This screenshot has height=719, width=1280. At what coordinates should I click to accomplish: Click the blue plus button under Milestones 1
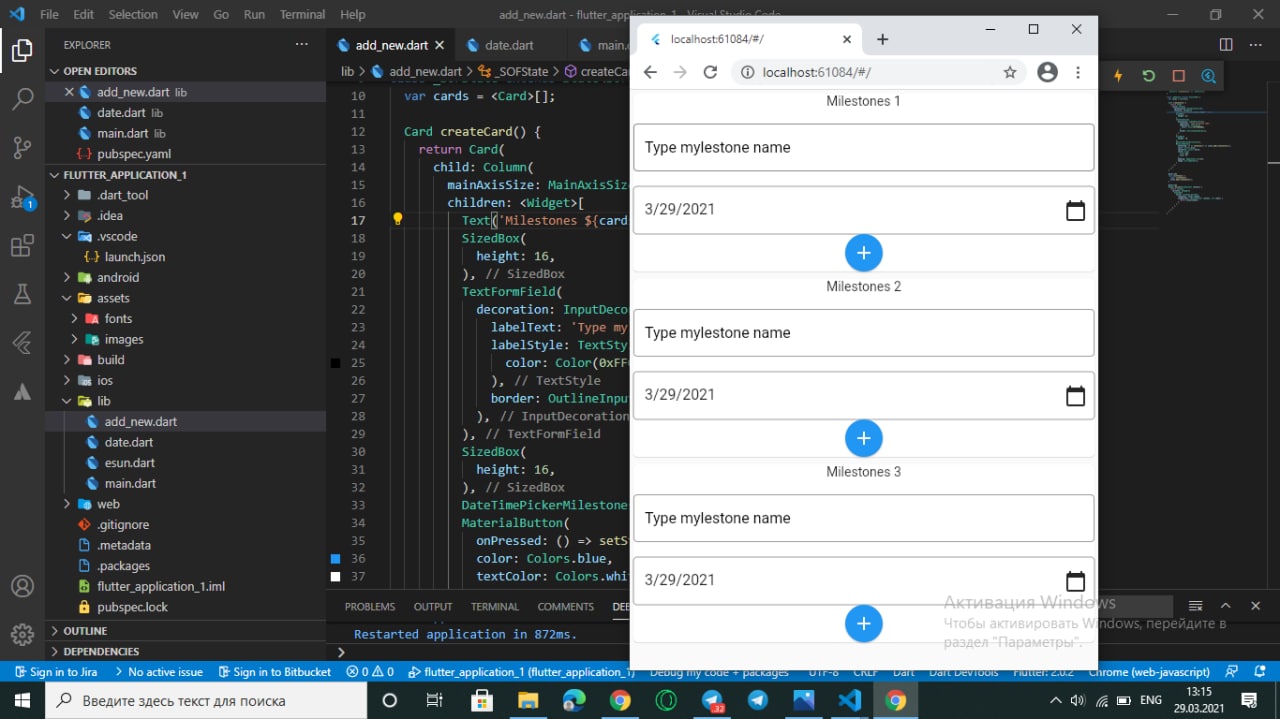(864, 253)
